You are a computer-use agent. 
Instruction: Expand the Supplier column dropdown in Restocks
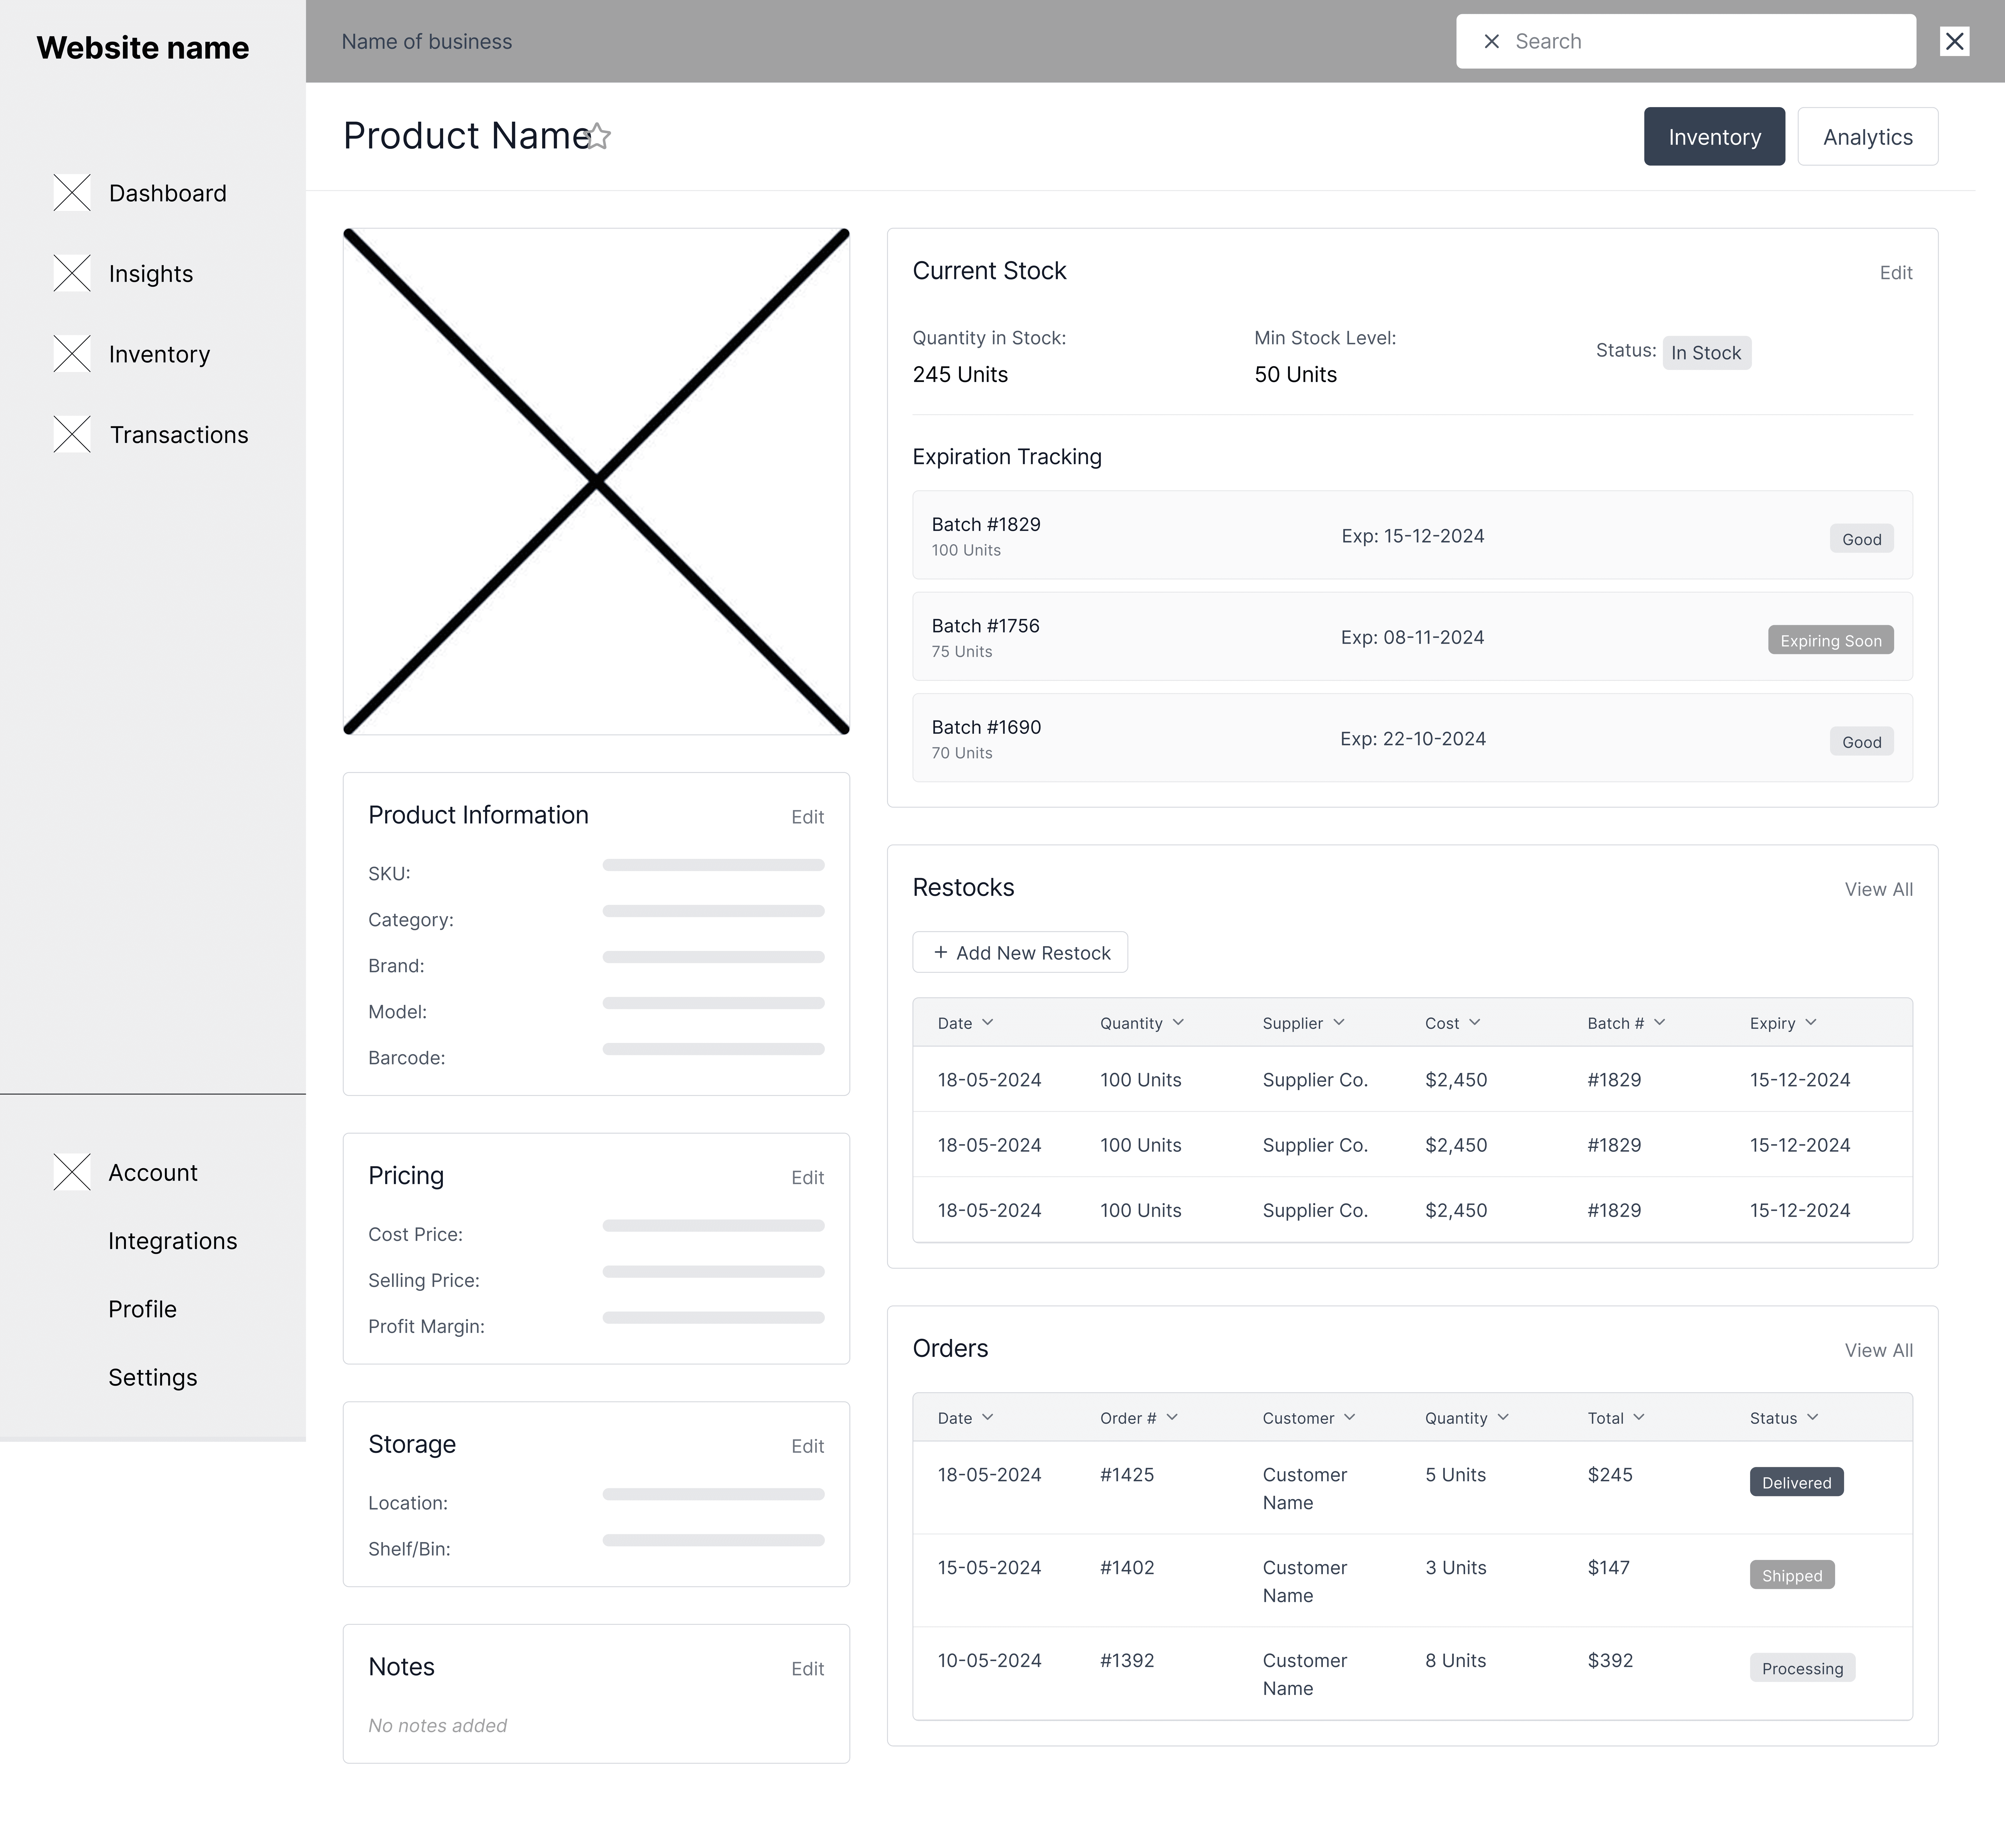click(x=1339, y=1022)
